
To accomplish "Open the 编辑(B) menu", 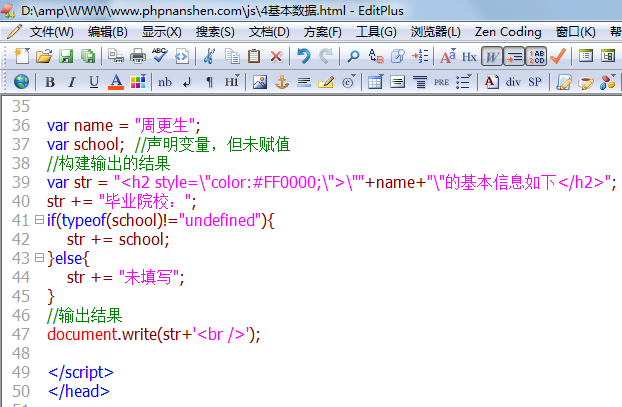I will point(108,32).
